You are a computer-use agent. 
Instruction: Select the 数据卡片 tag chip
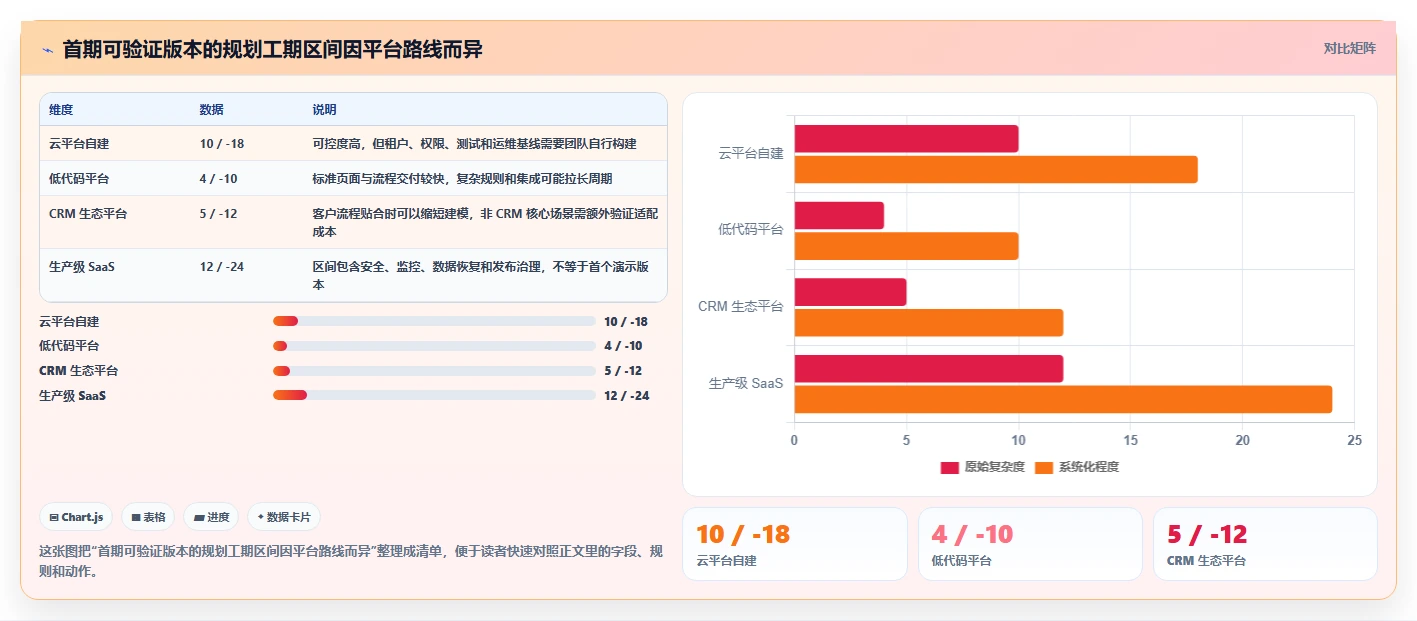(284, 517)
